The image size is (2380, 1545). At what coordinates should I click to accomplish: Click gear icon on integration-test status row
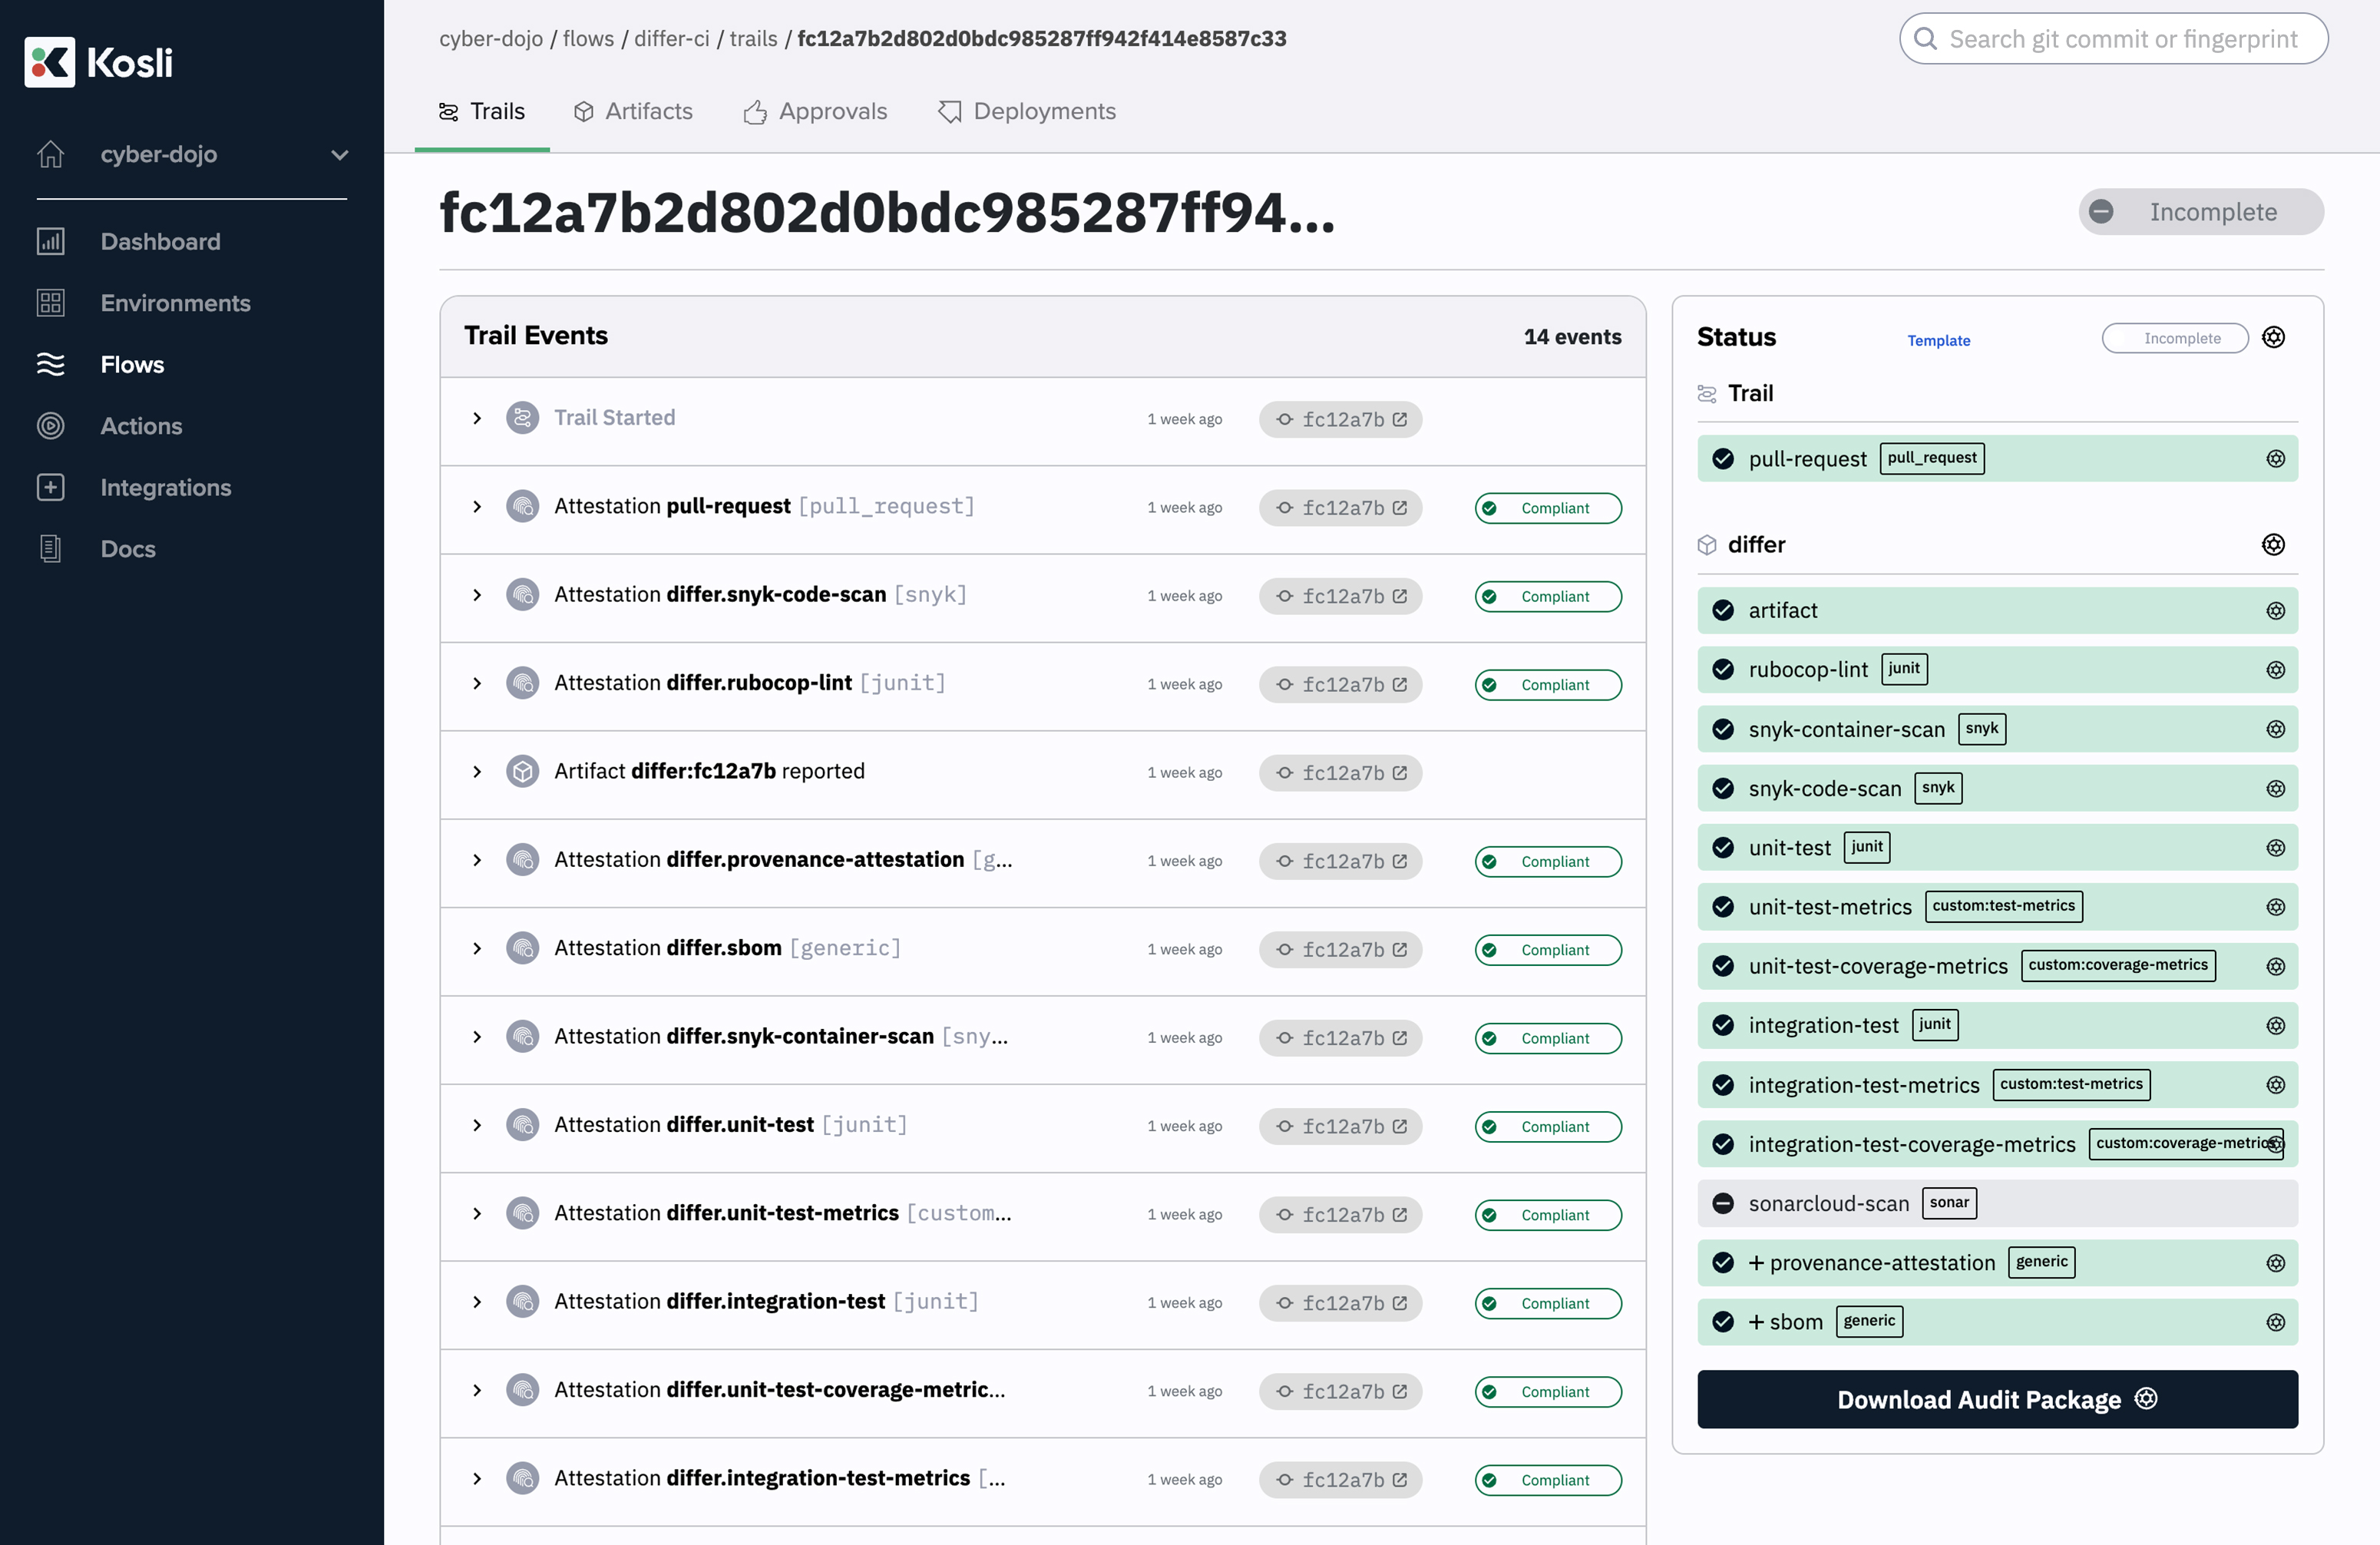2275,1026
